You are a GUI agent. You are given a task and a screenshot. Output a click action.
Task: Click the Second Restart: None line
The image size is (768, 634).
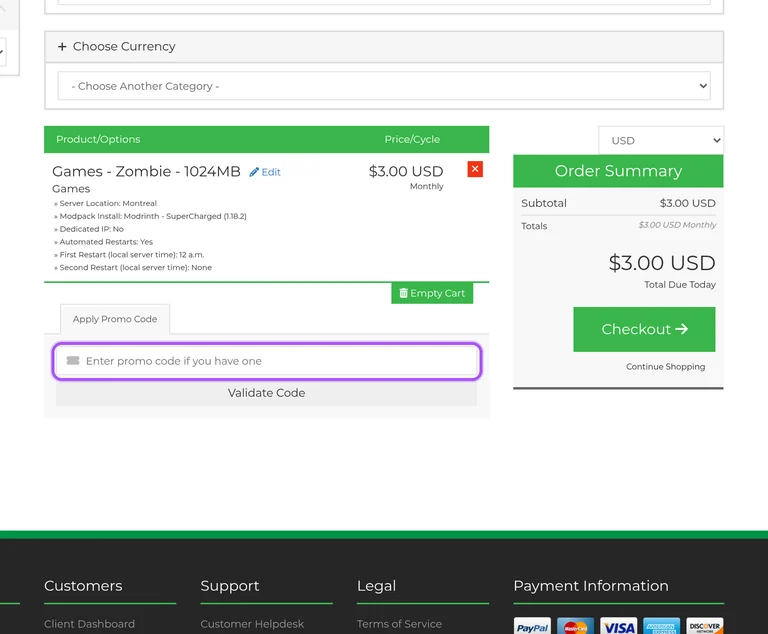click(133, 268)
